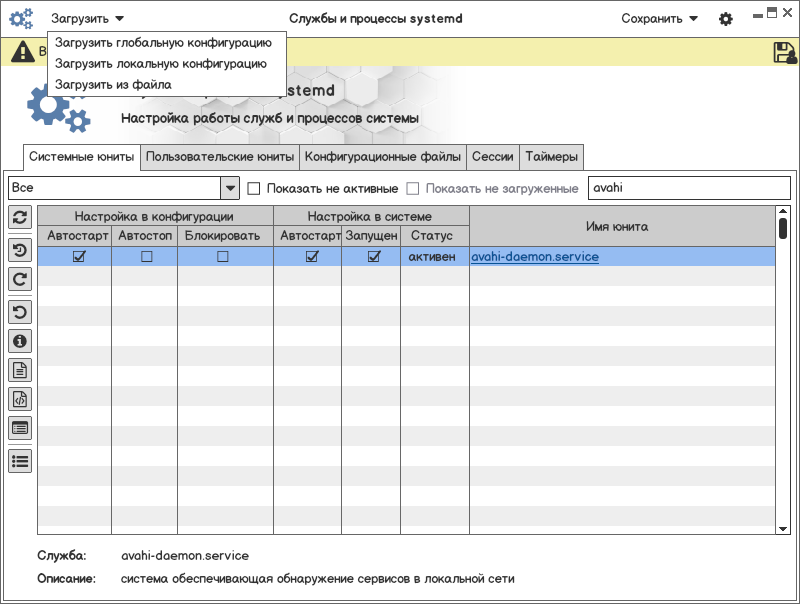Click the refresh units list icon
The image size is (800, 604).
click(20, 217)
